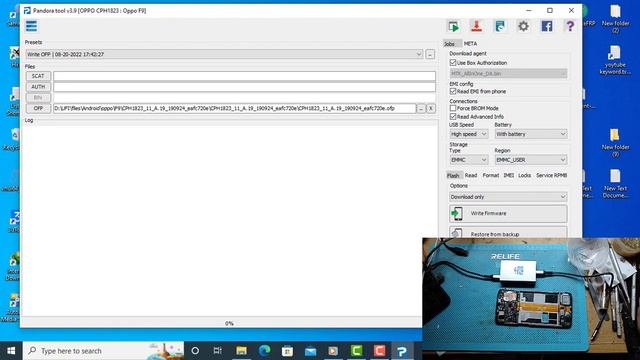
Task: Click the Type here to search box
Action: coord(104,351)
